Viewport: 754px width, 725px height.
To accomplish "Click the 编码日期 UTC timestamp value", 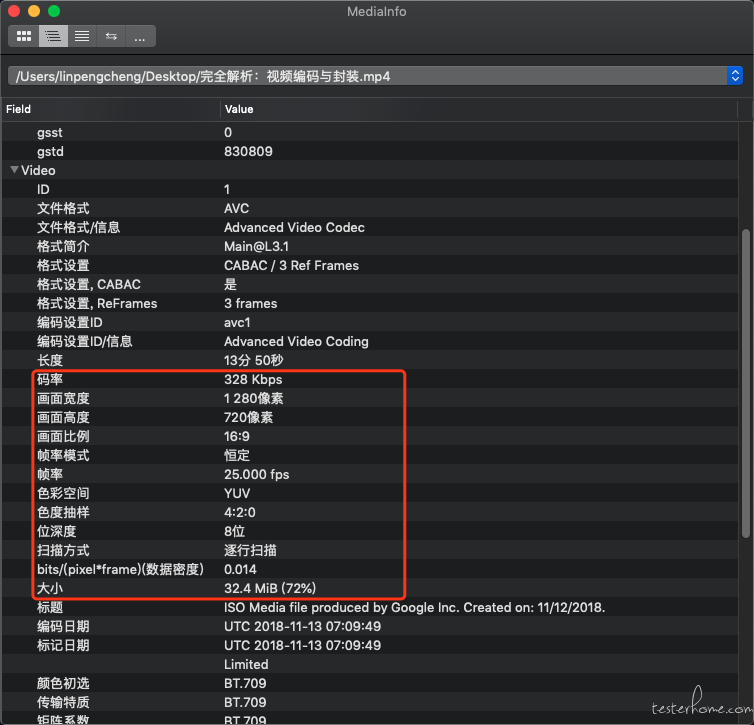I will pyautogui.click(x=302, y=626).
